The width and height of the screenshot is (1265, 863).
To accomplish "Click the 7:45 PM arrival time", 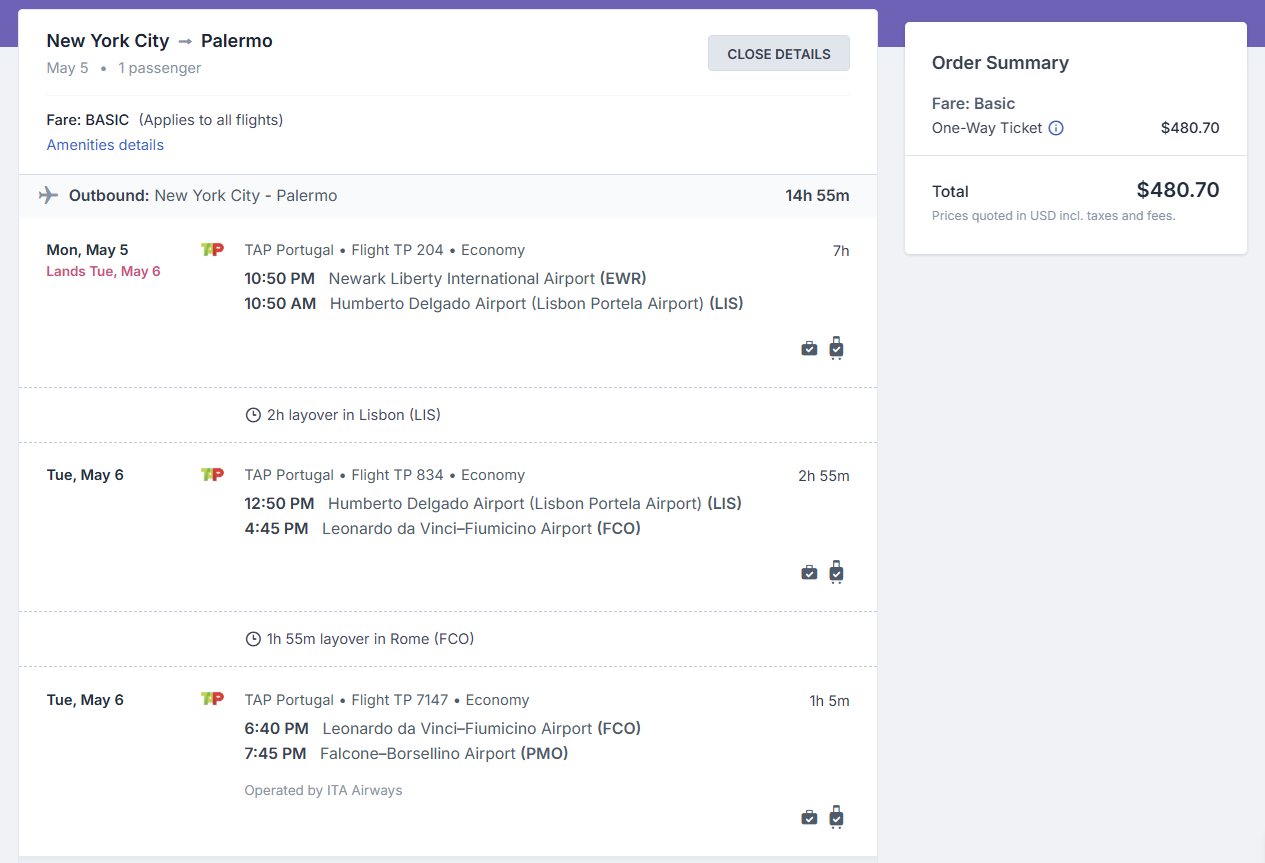I will coord(275,754).
